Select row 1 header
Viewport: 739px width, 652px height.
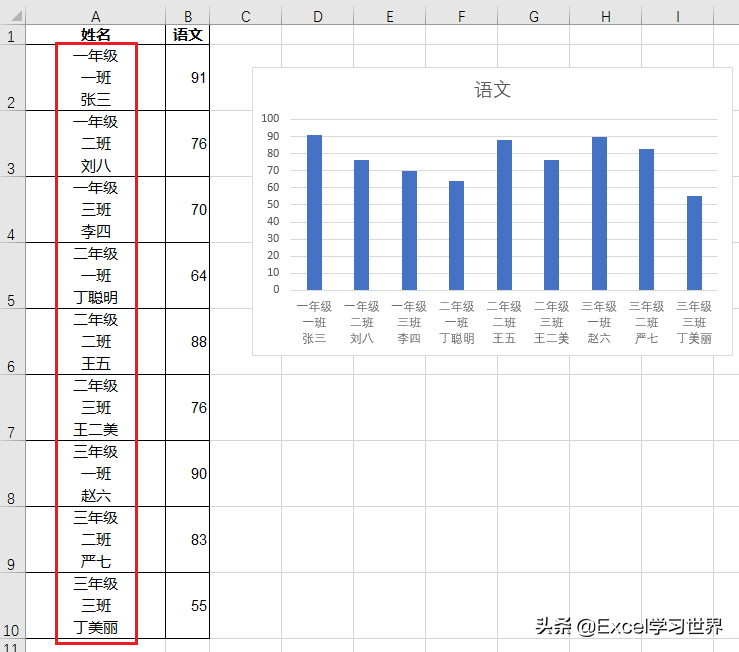tap(13, 35)
